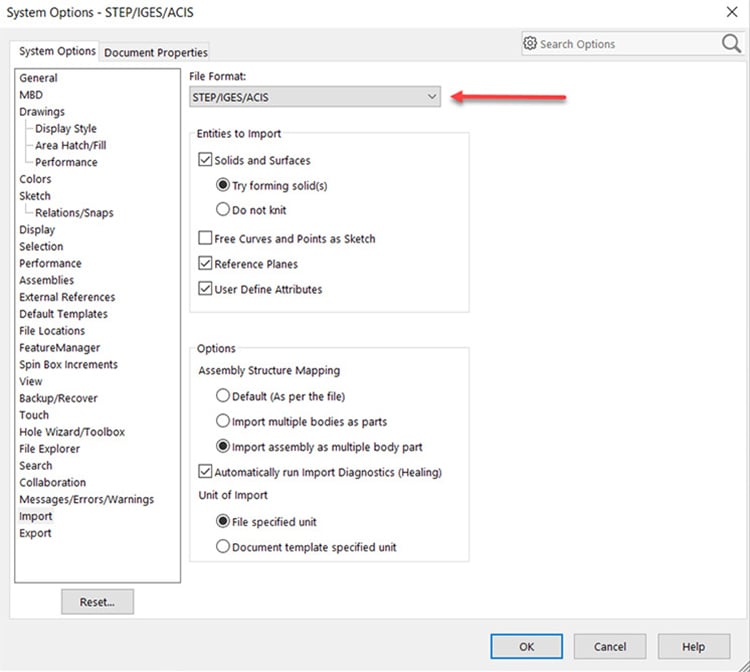
Task: Select Default (As per the file) mapping
Action: point(223,396)
